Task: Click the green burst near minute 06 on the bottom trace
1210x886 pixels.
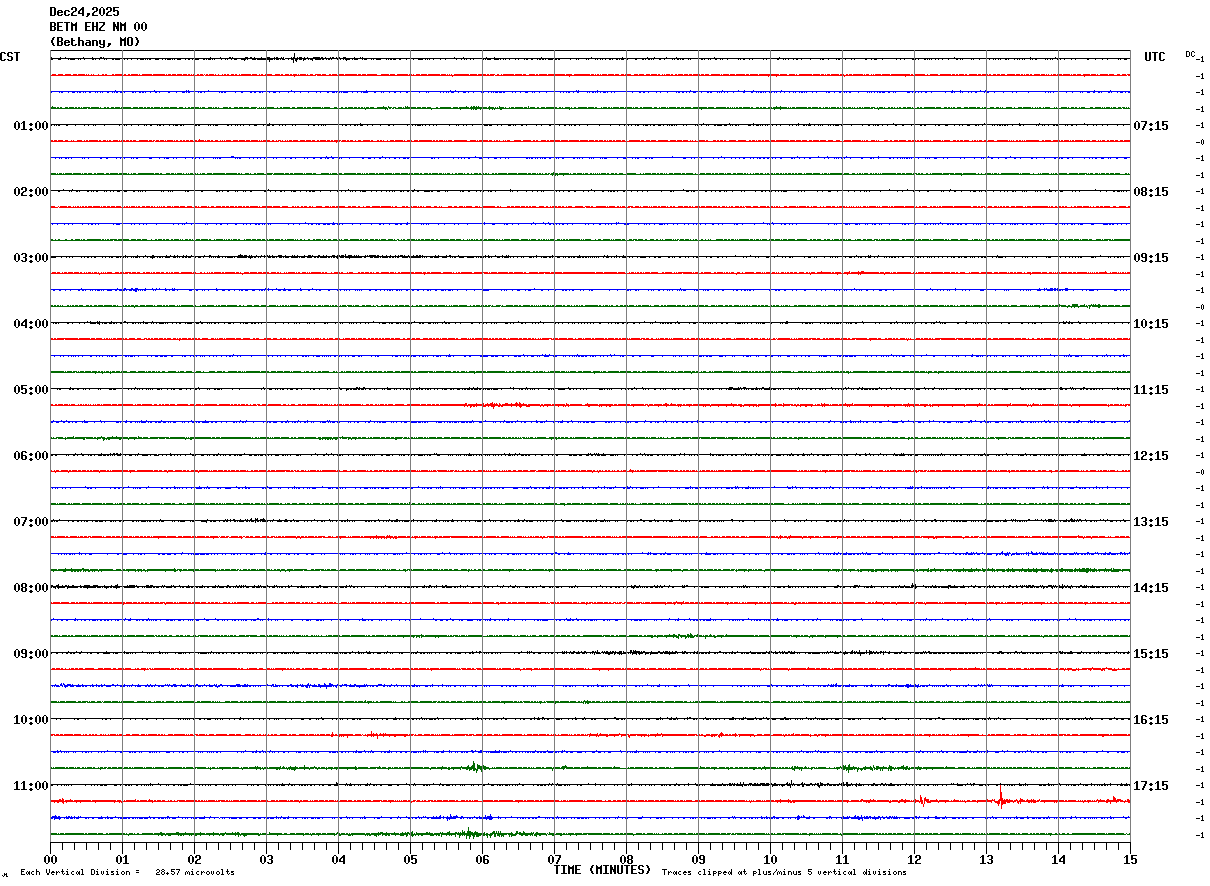Action: 468,833
